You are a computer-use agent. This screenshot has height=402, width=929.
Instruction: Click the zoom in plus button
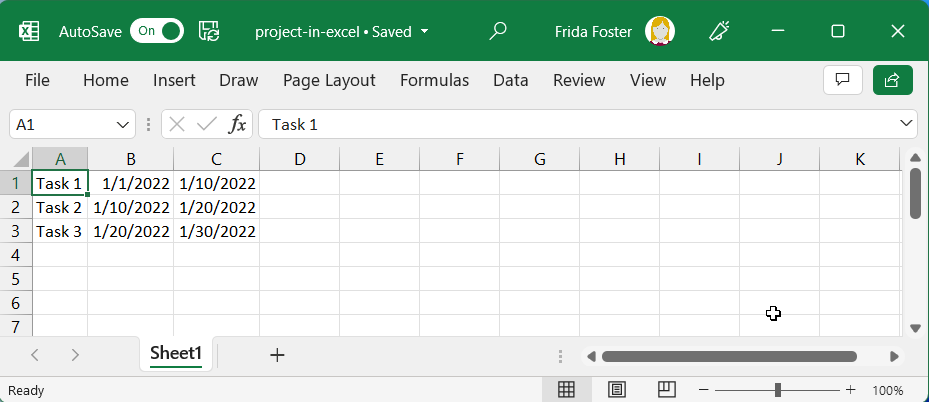click(851, 390)
